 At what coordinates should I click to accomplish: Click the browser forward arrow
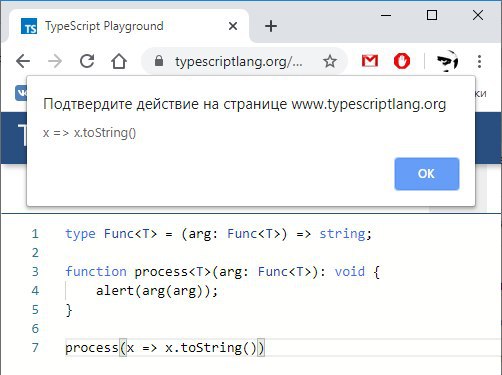55,61
